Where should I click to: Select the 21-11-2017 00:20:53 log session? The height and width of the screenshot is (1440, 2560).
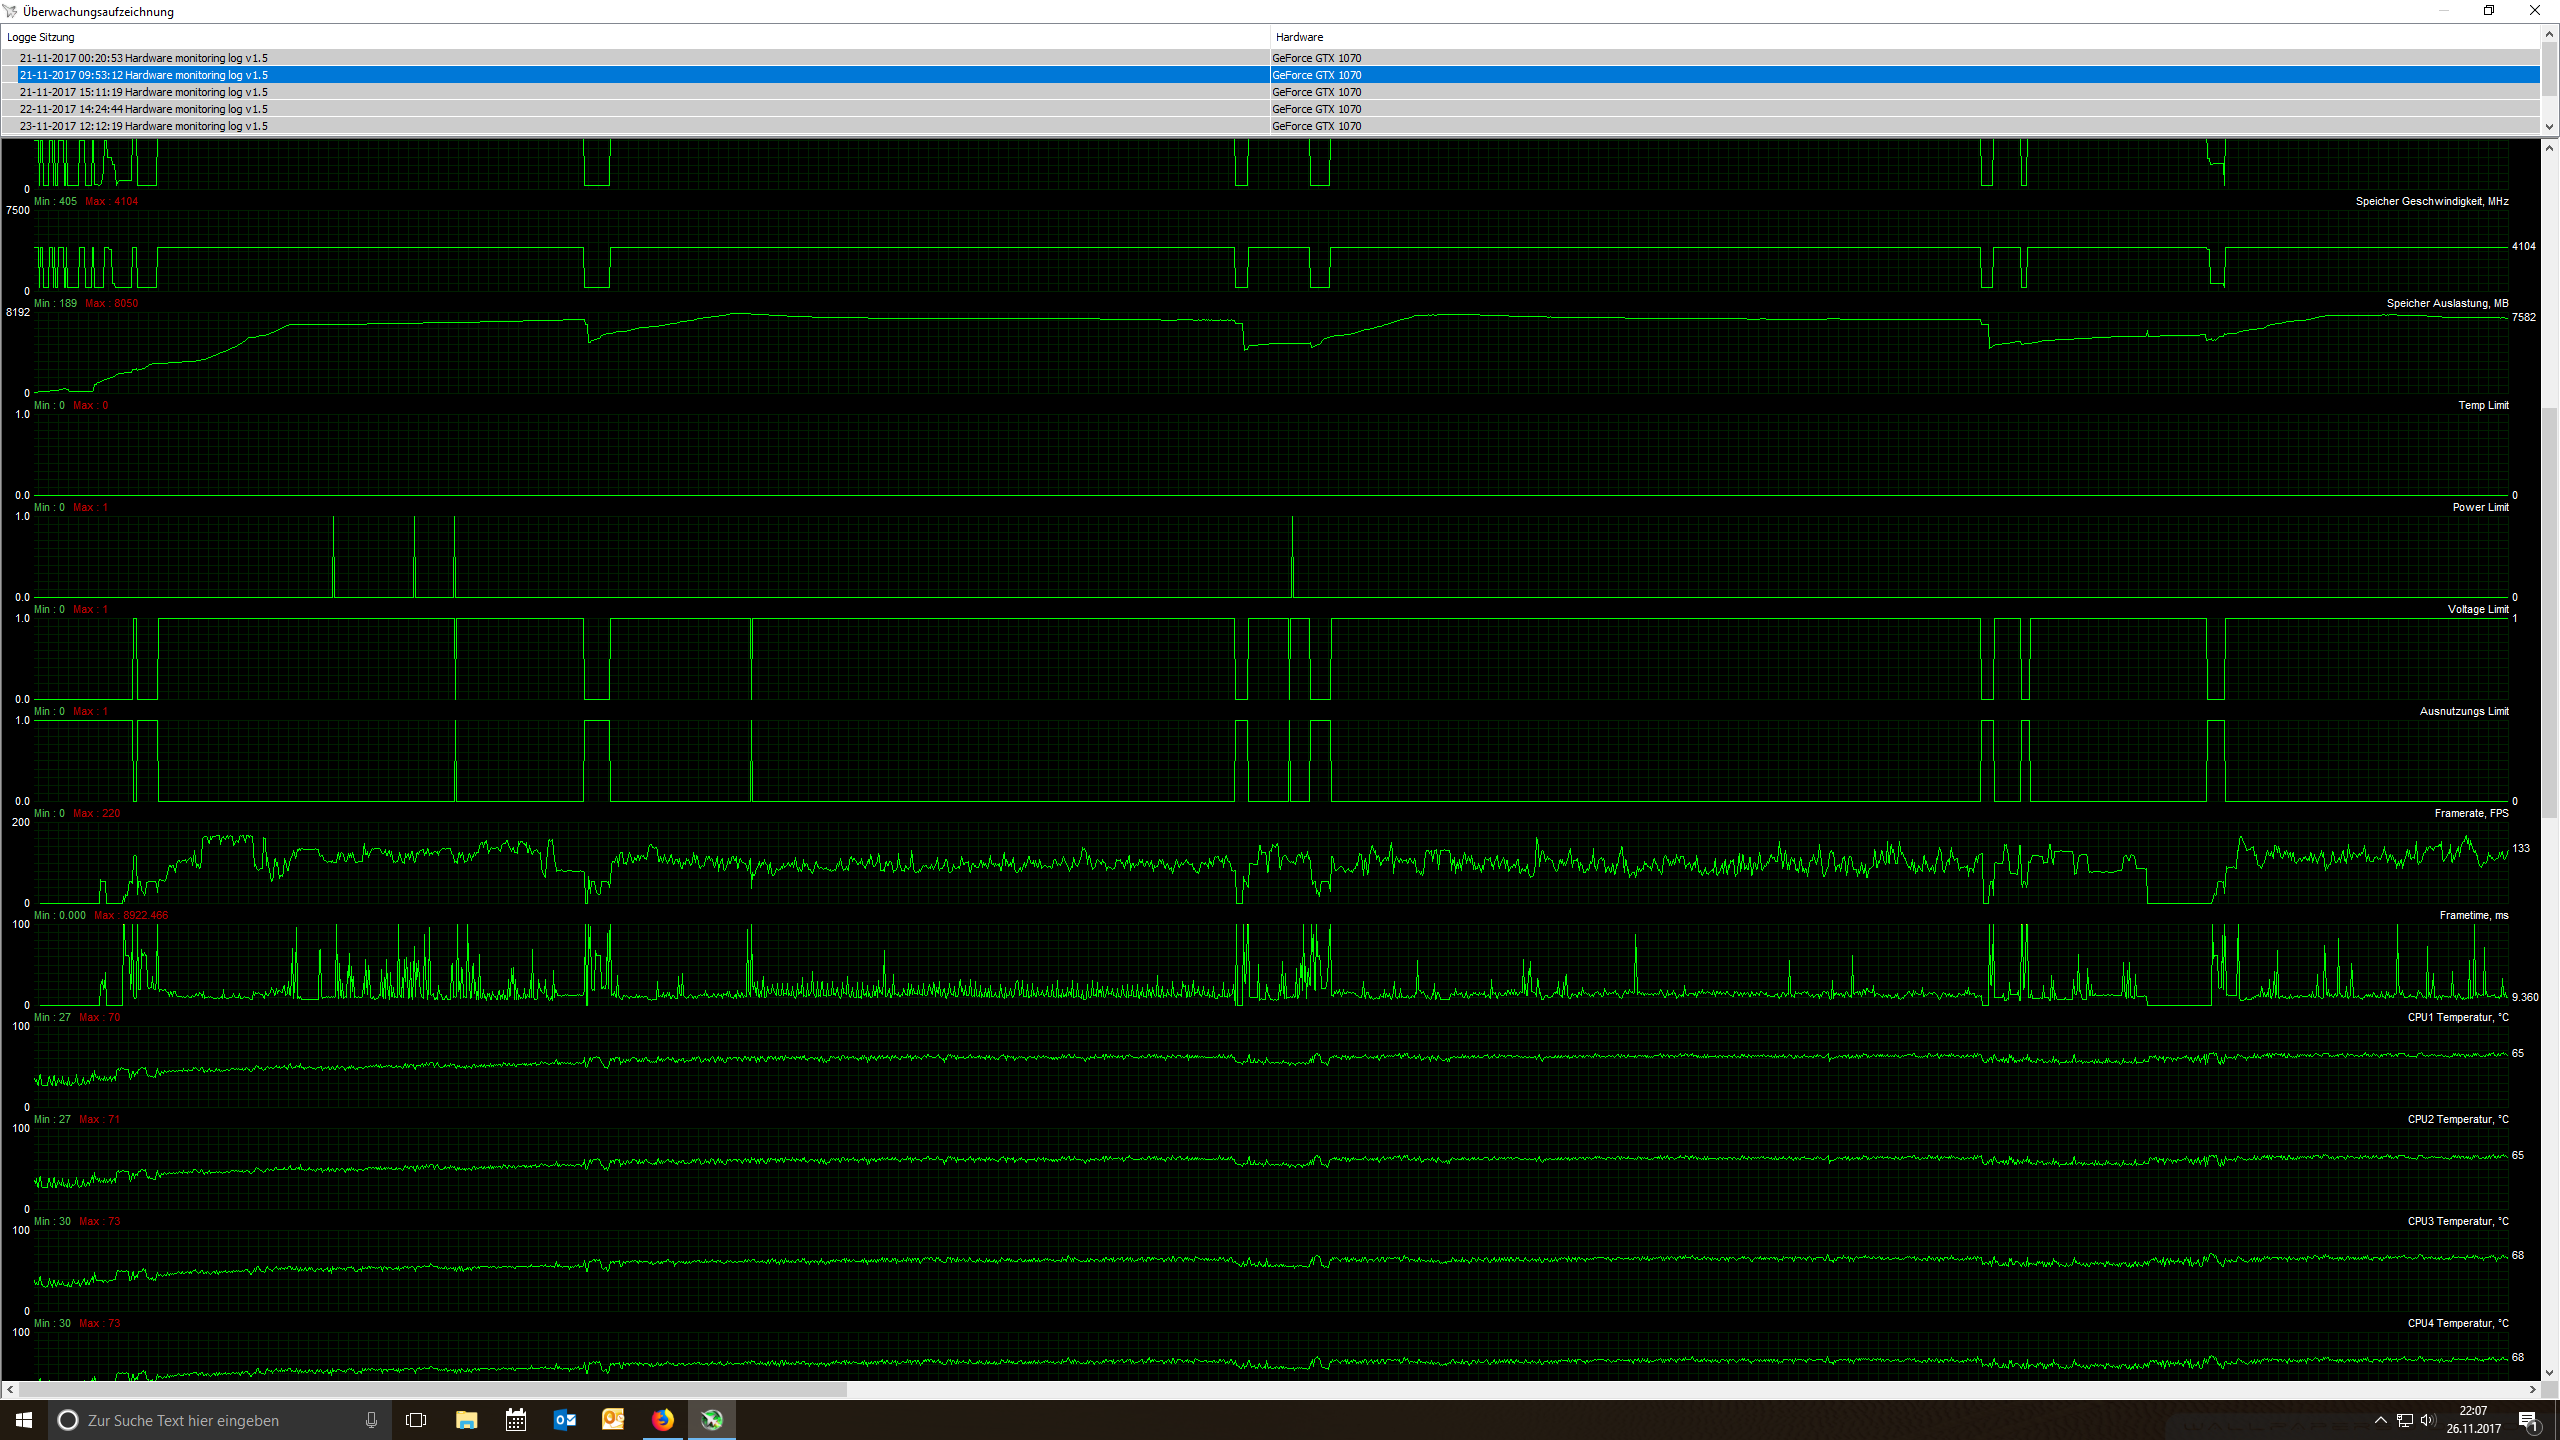click(x=144, y=58)
